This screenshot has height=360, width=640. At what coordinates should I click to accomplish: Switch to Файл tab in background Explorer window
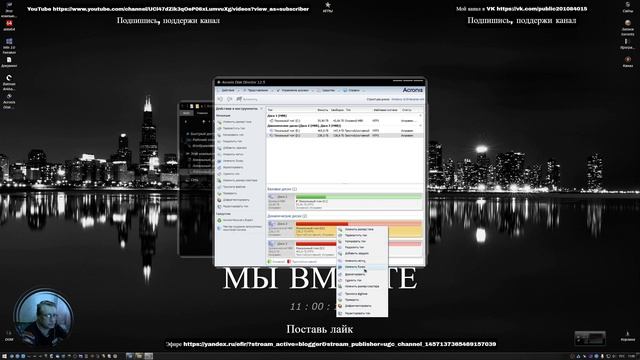[186, 113]
